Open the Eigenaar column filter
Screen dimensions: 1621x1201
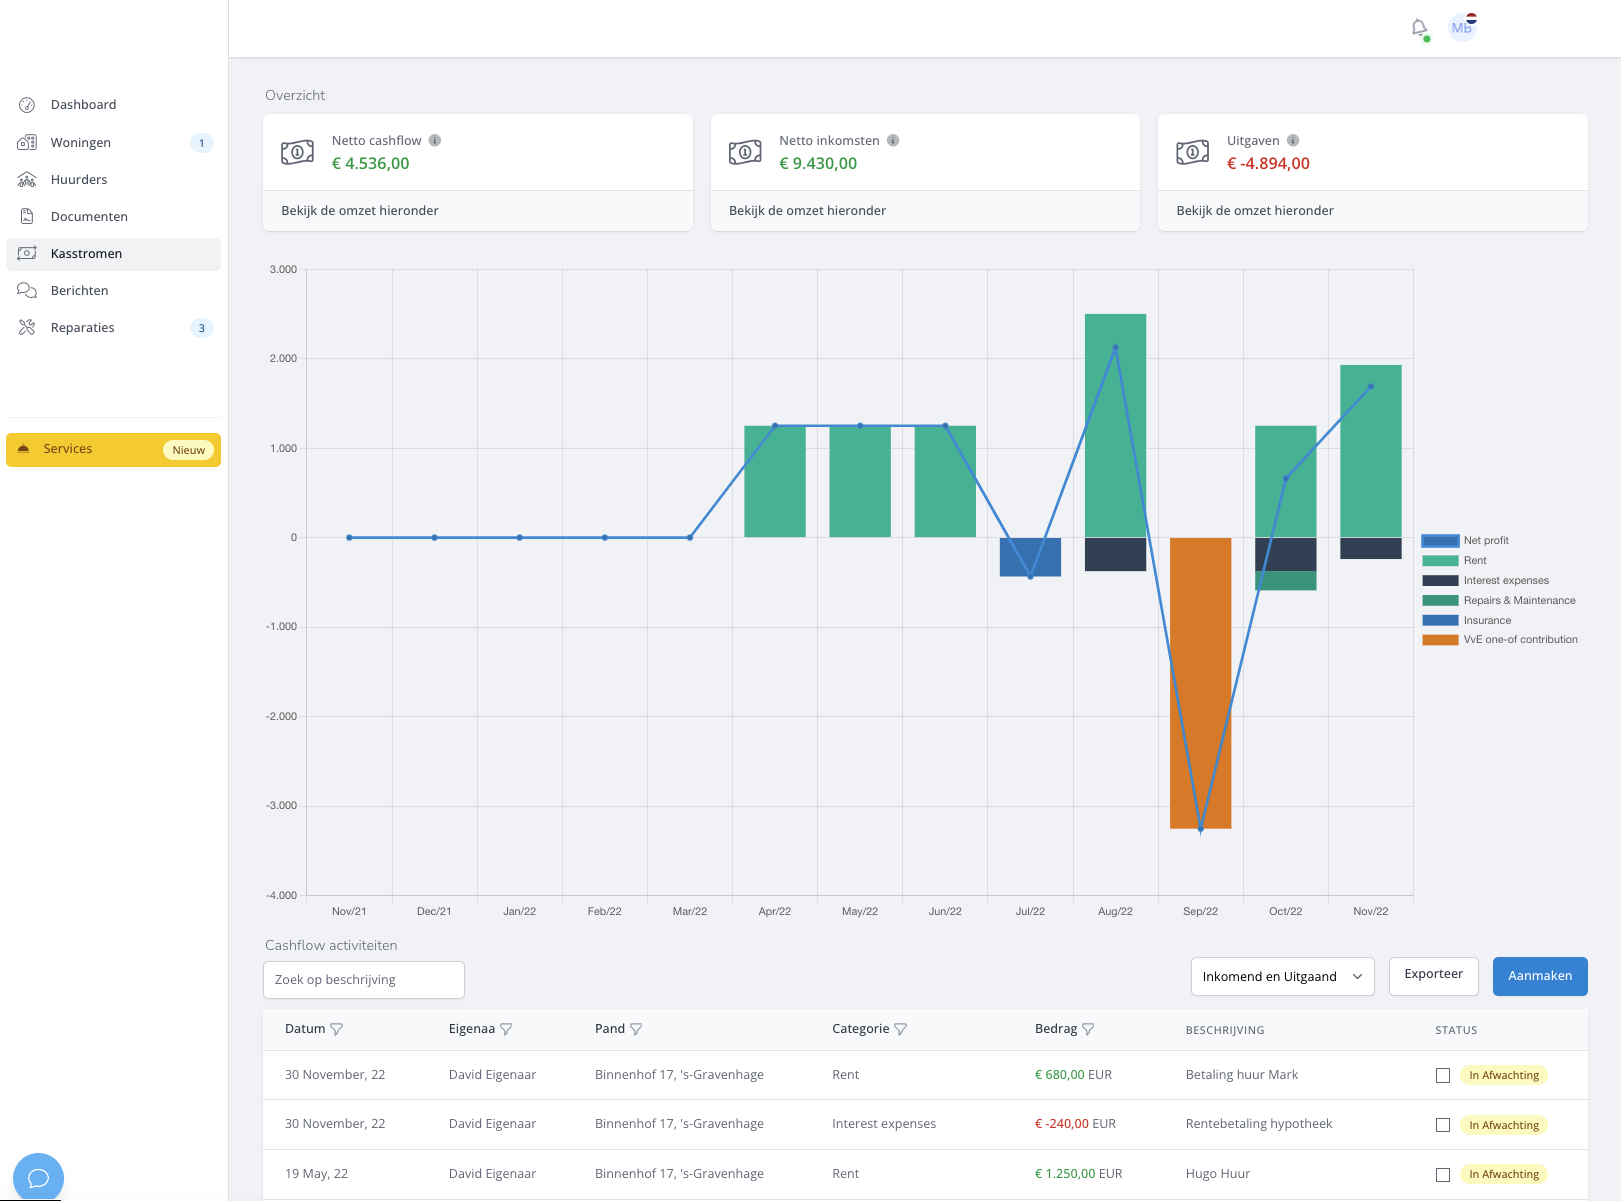[x=506, y=1029]
